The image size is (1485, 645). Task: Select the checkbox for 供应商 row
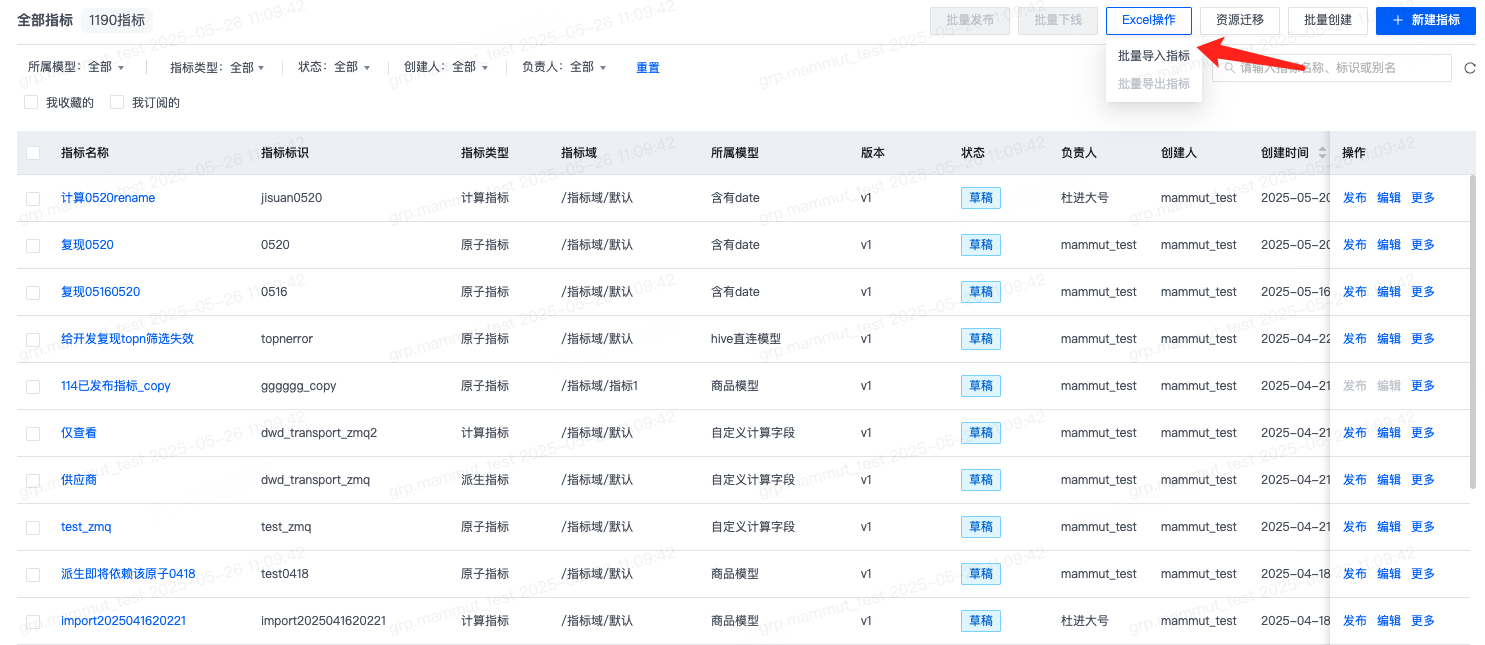click(33, 480)
